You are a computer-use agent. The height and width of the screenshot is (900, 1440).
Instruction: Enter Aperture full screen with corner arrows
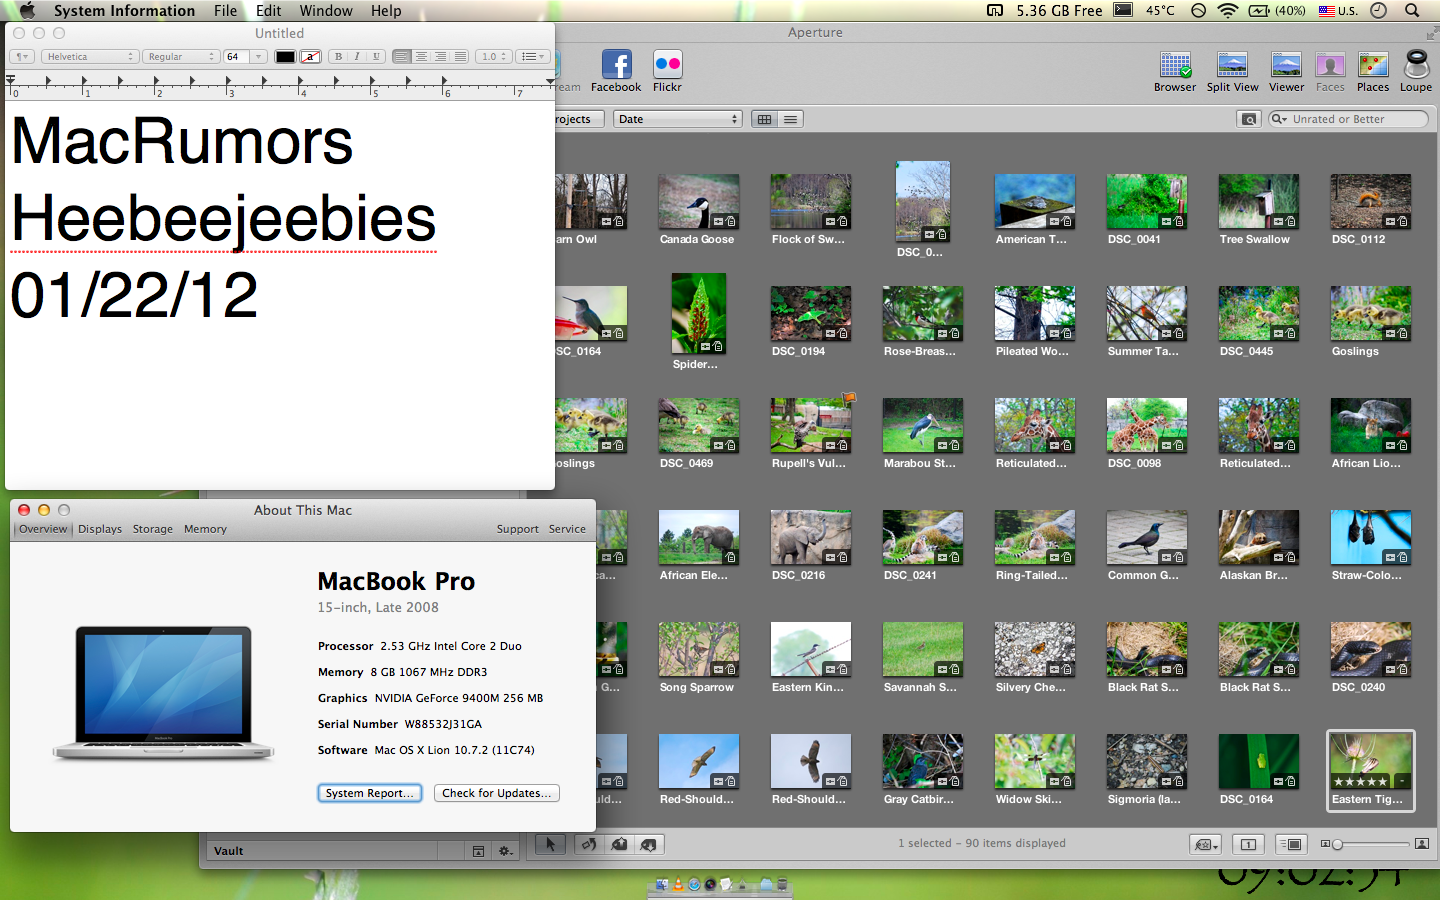pos(1431,33)
